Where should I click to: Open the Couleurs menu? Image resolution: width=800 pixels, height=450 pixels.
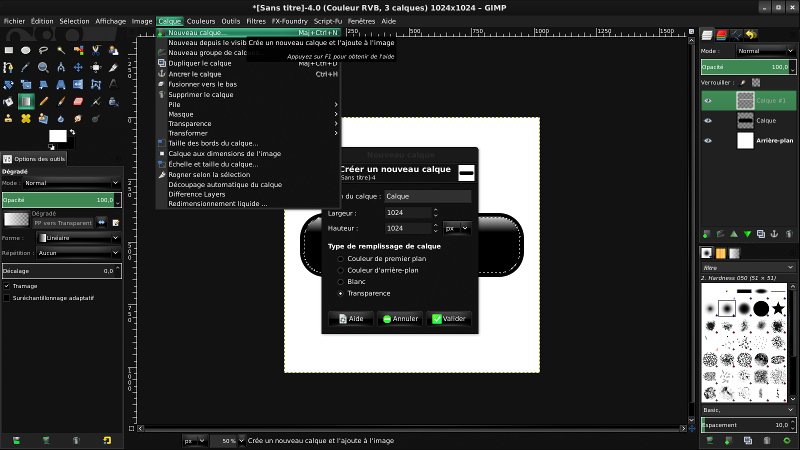tap(201, 21)
